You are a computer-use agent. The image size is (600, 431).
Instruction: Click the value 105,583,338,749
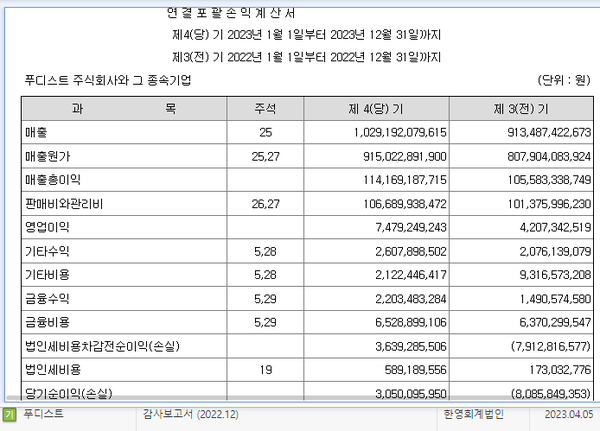549,180
